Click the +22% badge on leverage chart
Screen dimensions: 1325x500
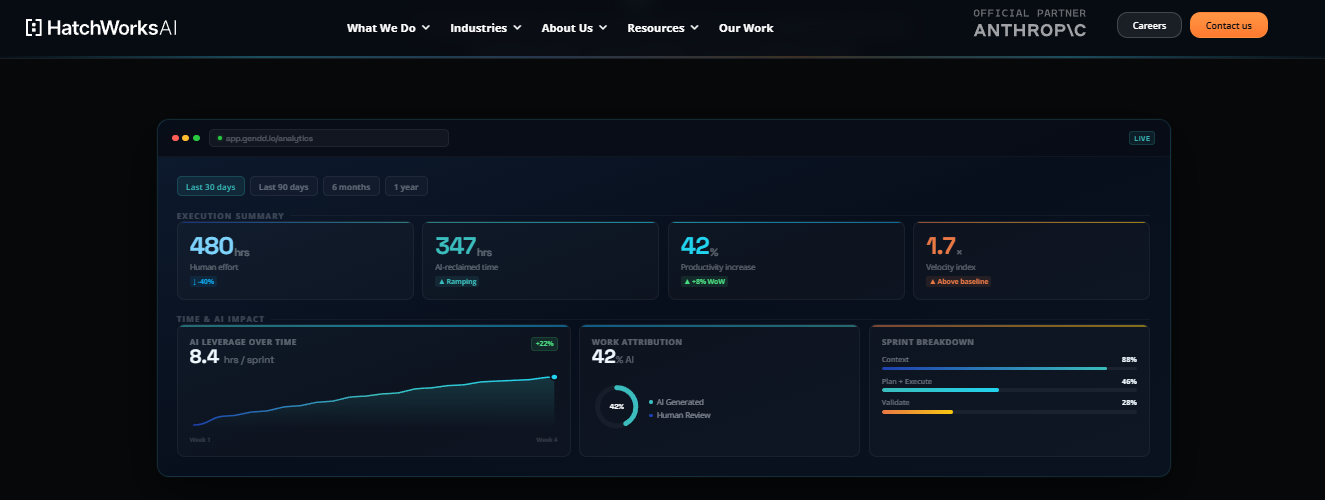544,343
